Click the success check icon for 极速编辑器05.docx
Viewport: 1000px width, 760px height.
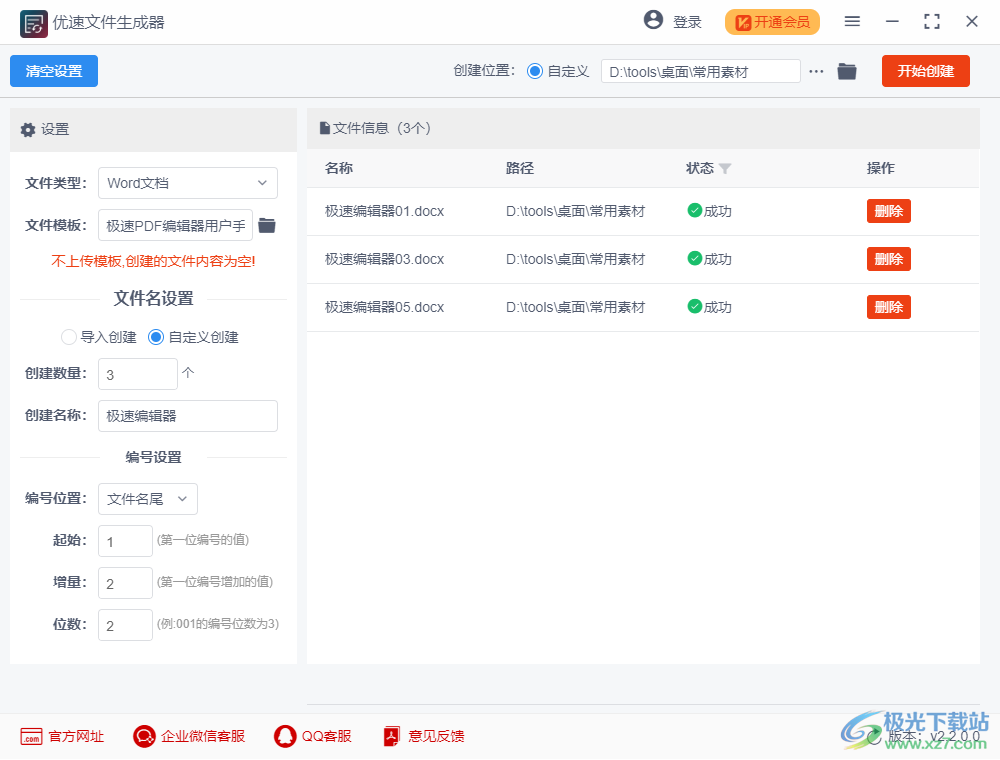pyautogui.click(x=695, y=307)
